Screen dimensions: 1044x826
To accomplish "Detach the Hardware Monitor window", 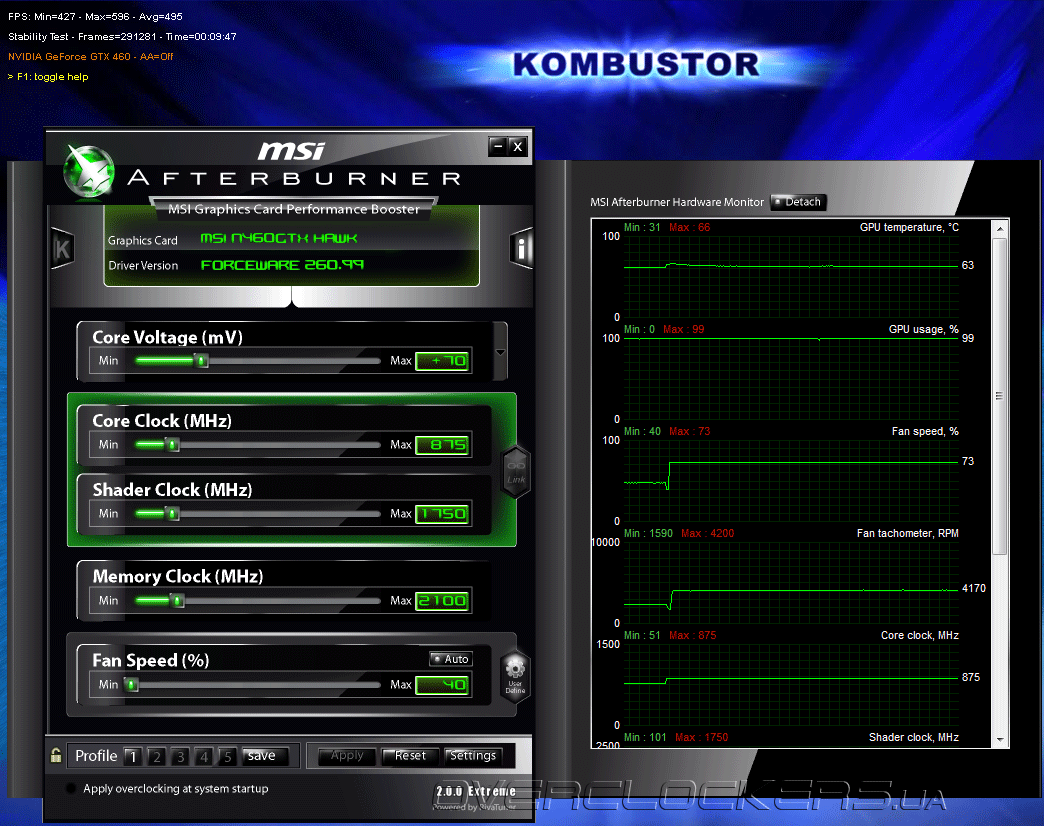I will pos(798,202).
